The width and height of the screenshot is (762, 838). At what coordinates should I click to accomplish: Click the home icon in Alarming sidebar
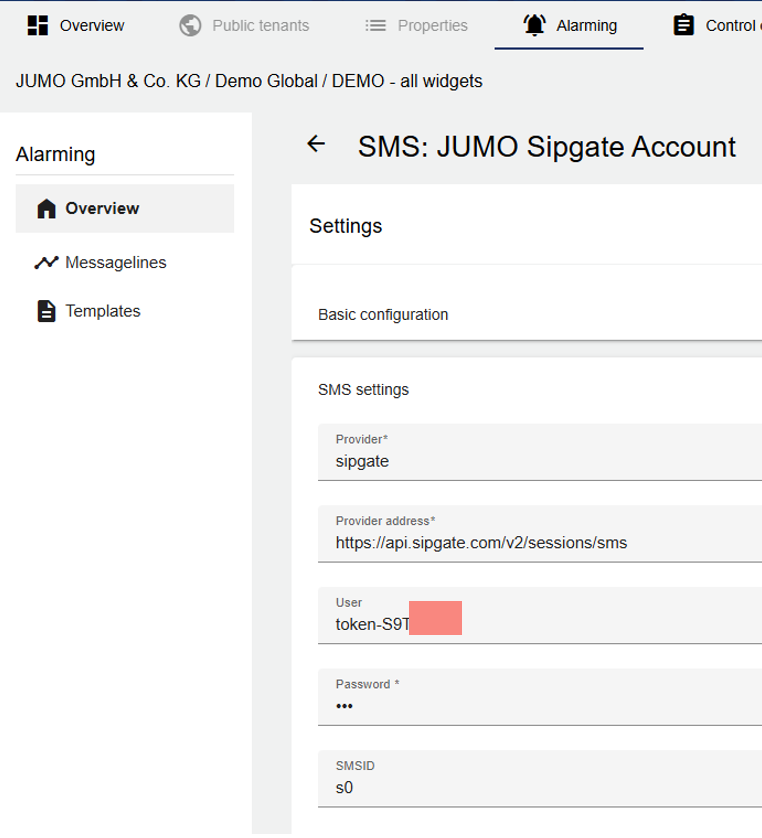[x=46, y=209]
